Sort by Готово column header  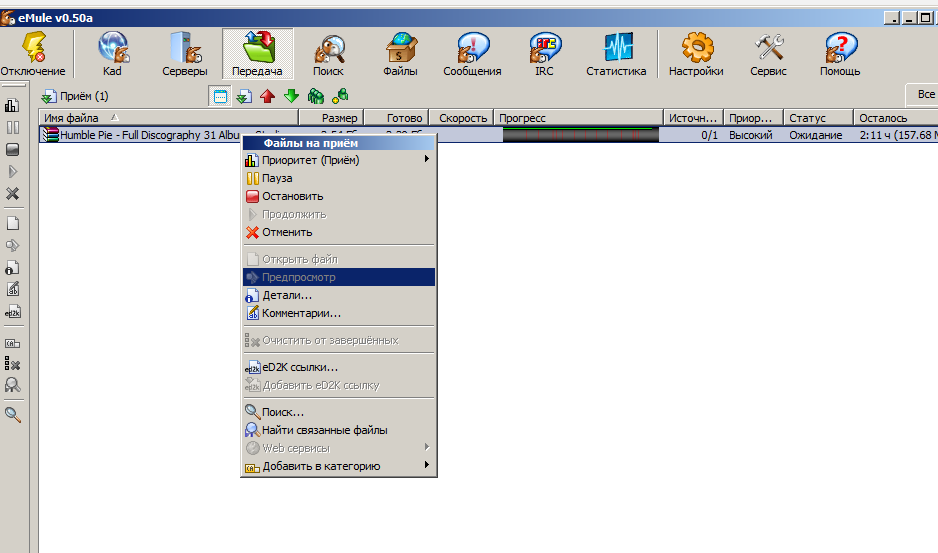coord(397,118)
